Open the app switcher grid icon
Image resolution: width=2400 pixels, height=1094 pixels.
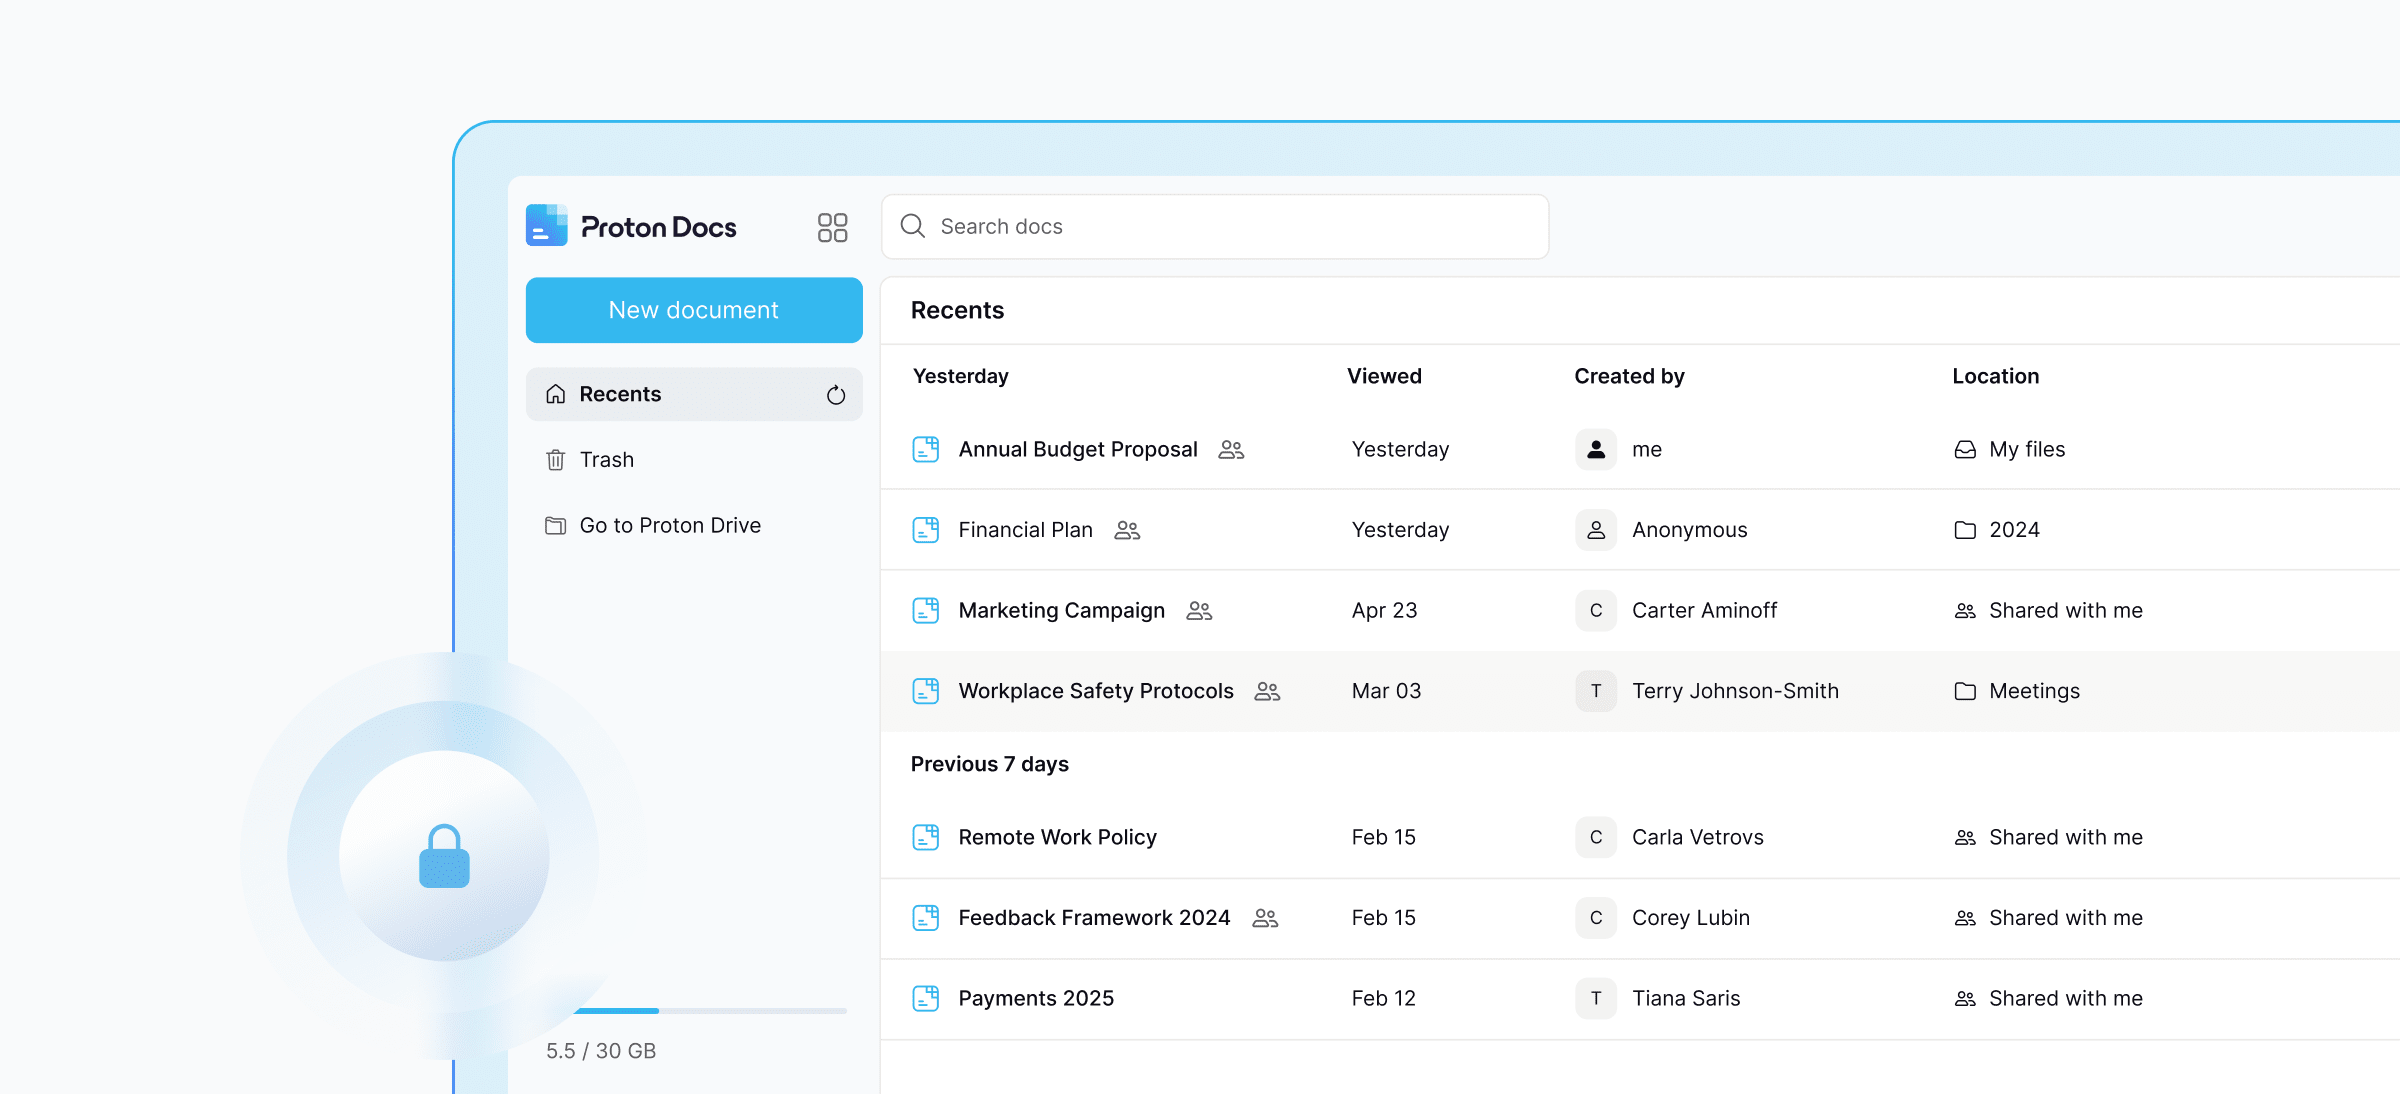pyautogui.click(x=832, y=227)
